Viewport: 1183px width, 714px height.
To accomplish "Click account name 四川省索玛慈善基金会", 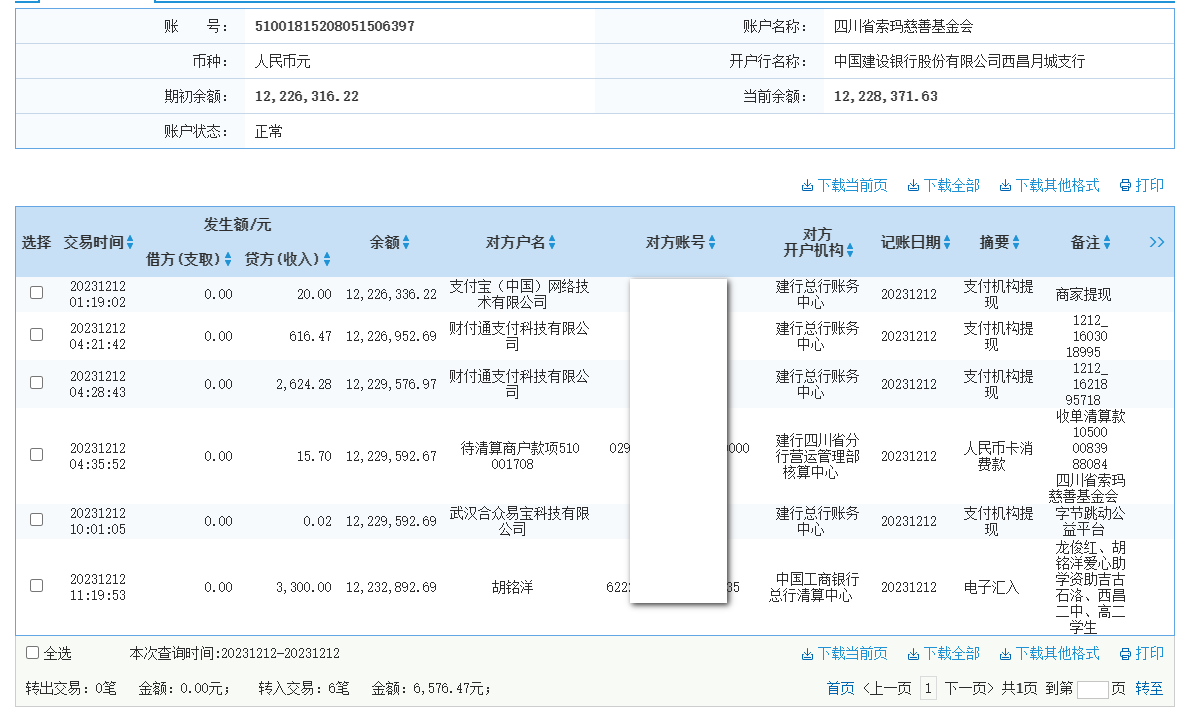I will click(903, 26).
